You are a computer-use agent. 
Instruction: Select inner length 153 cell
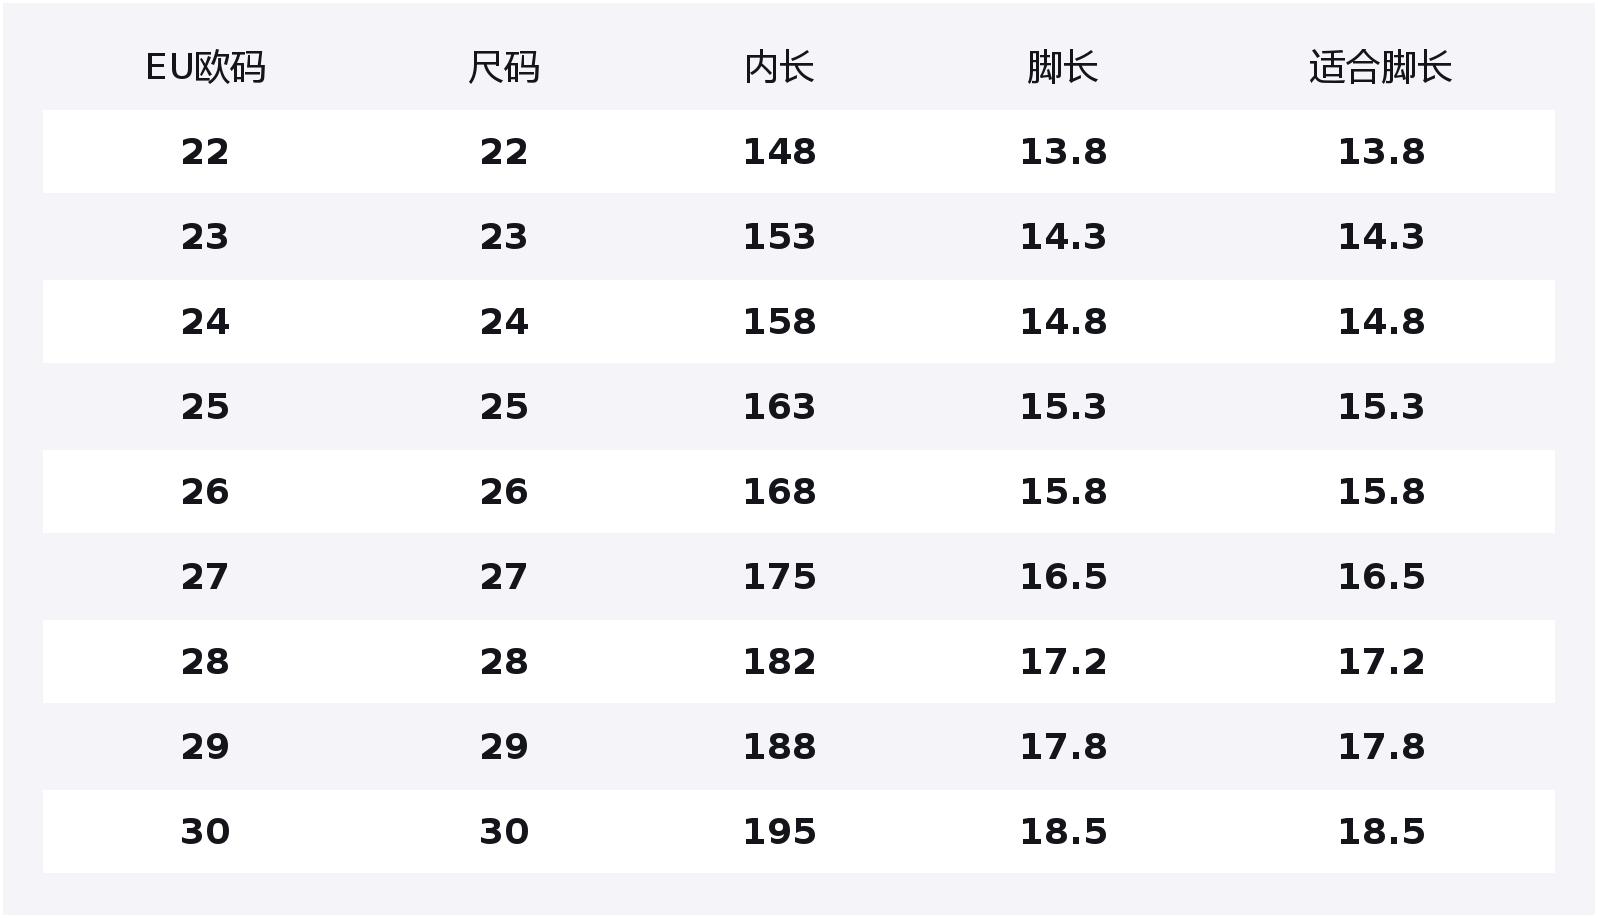[779, 237]
